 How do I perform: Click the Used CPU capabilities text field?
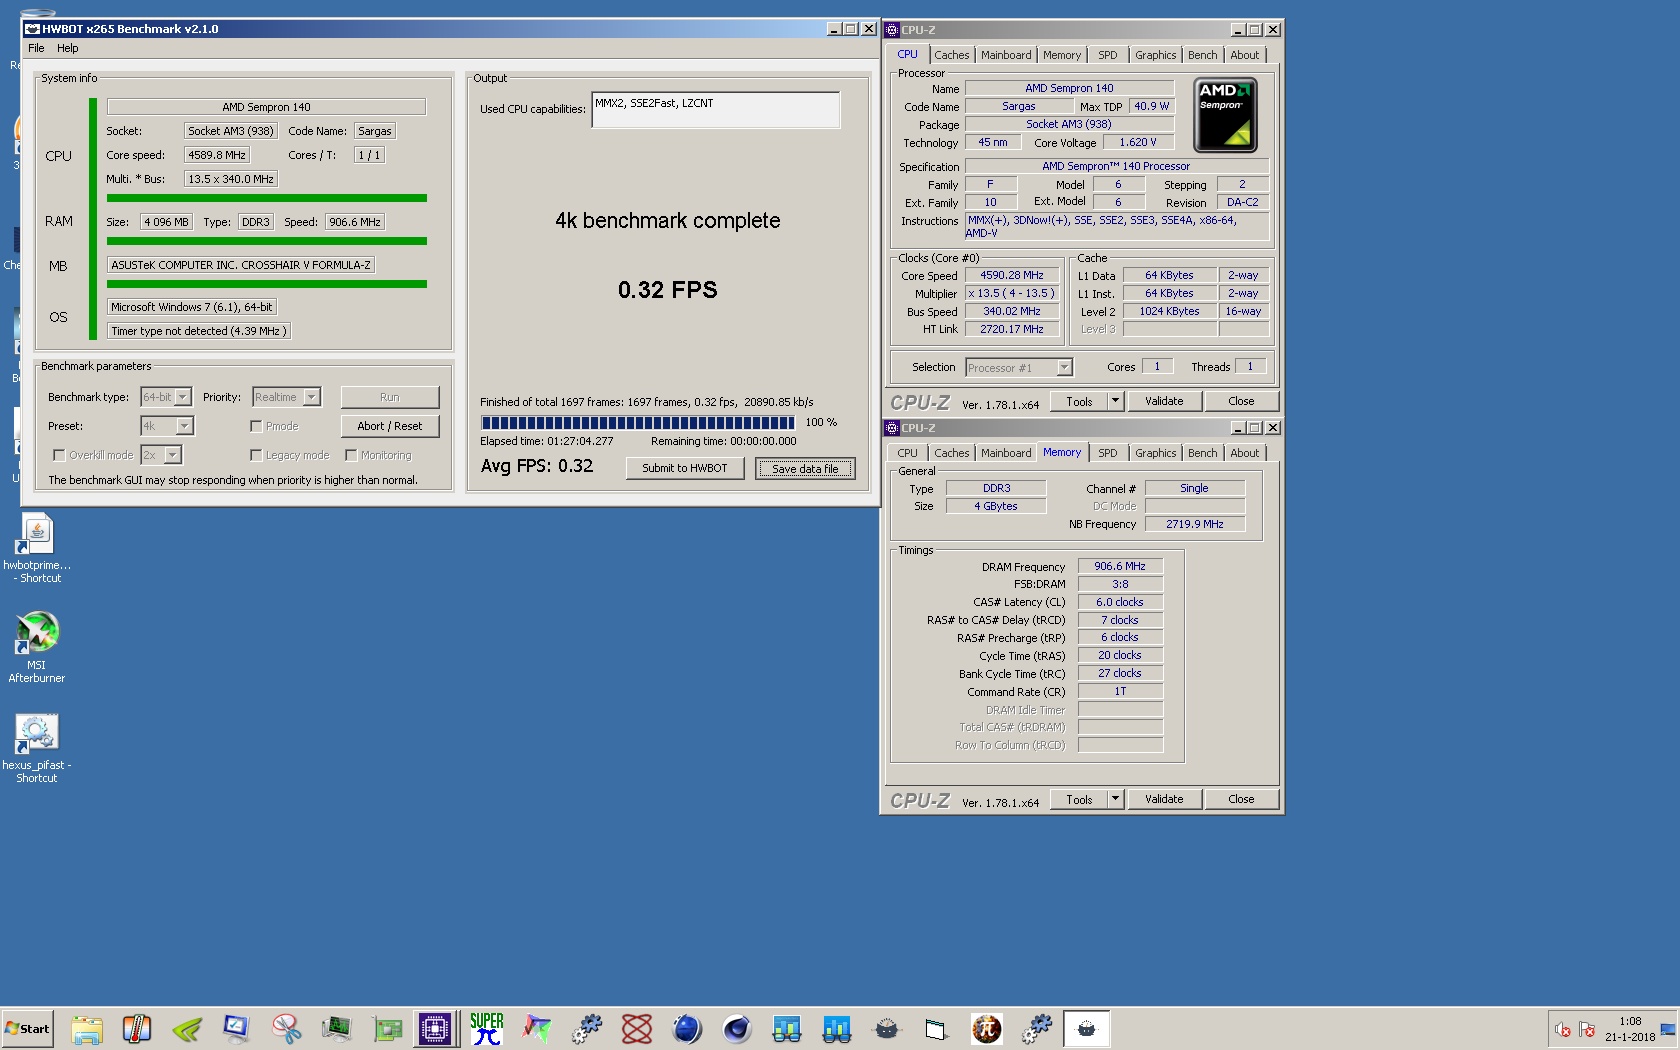716,110
